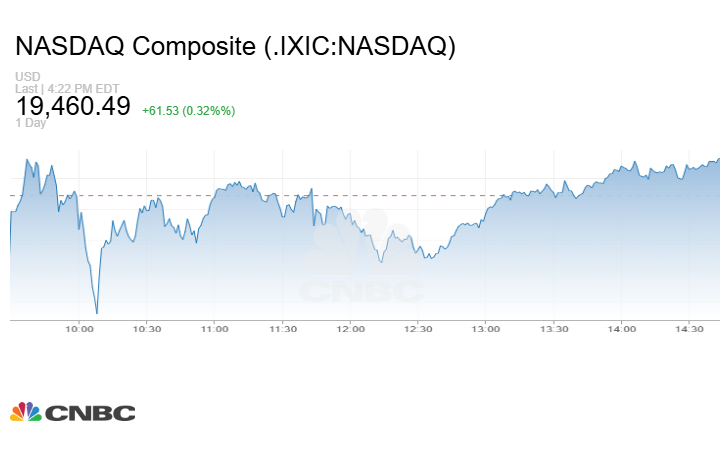Click the 10:00 time axis label
Viewport: 720px width, 450px height.
[78, 329]
